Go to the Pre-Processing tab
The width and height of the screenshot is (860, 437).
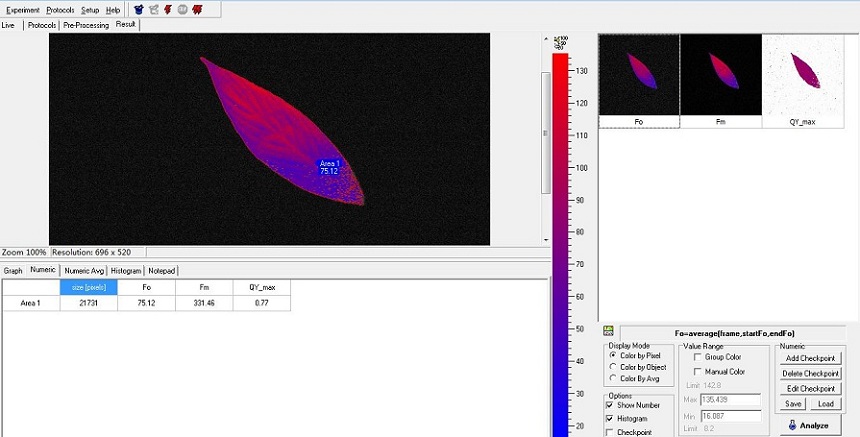(x=86, y=25)
